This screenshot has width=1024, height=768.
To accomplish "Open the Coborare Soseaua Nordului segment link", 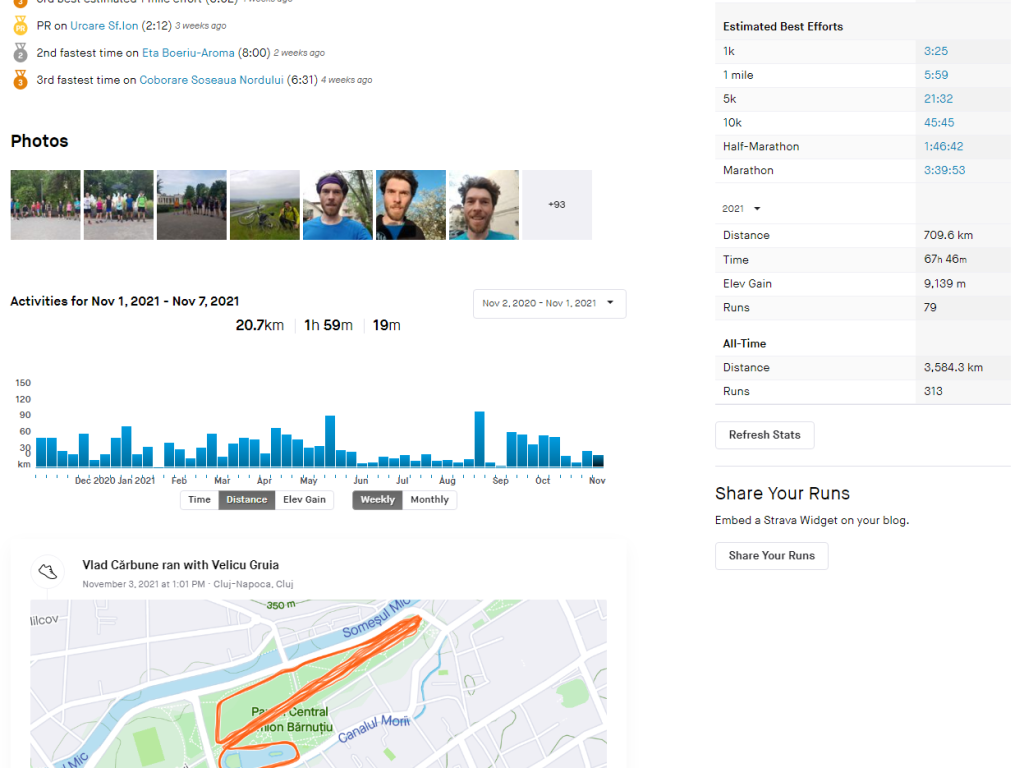I will point(212,80).
